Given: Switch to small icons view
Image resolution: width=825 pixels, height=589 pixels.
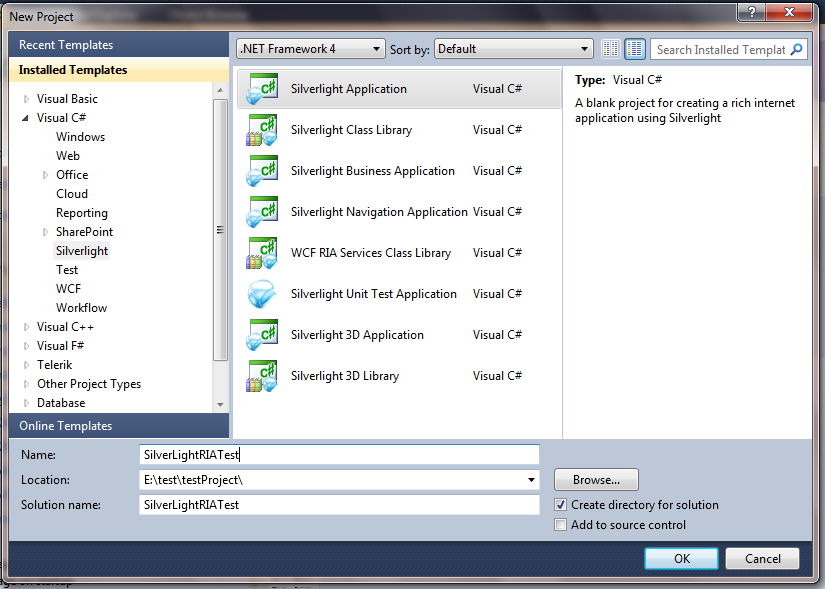Looking at the screenshot, I should [610, 48].
